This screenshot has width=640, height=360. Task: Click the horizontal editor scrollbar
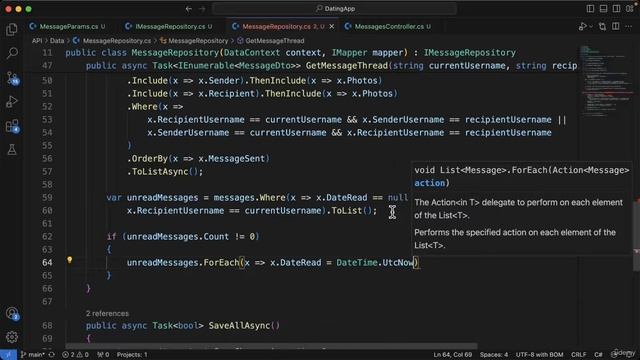[x=271, y=346]
